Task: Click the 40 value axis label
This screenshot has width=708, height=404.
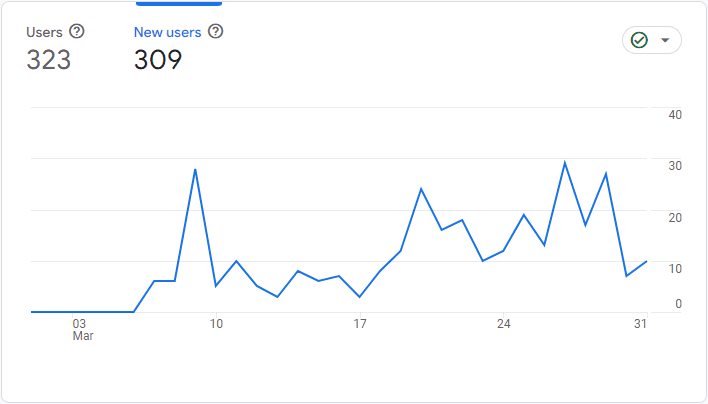Action: (x=675, y=115)
